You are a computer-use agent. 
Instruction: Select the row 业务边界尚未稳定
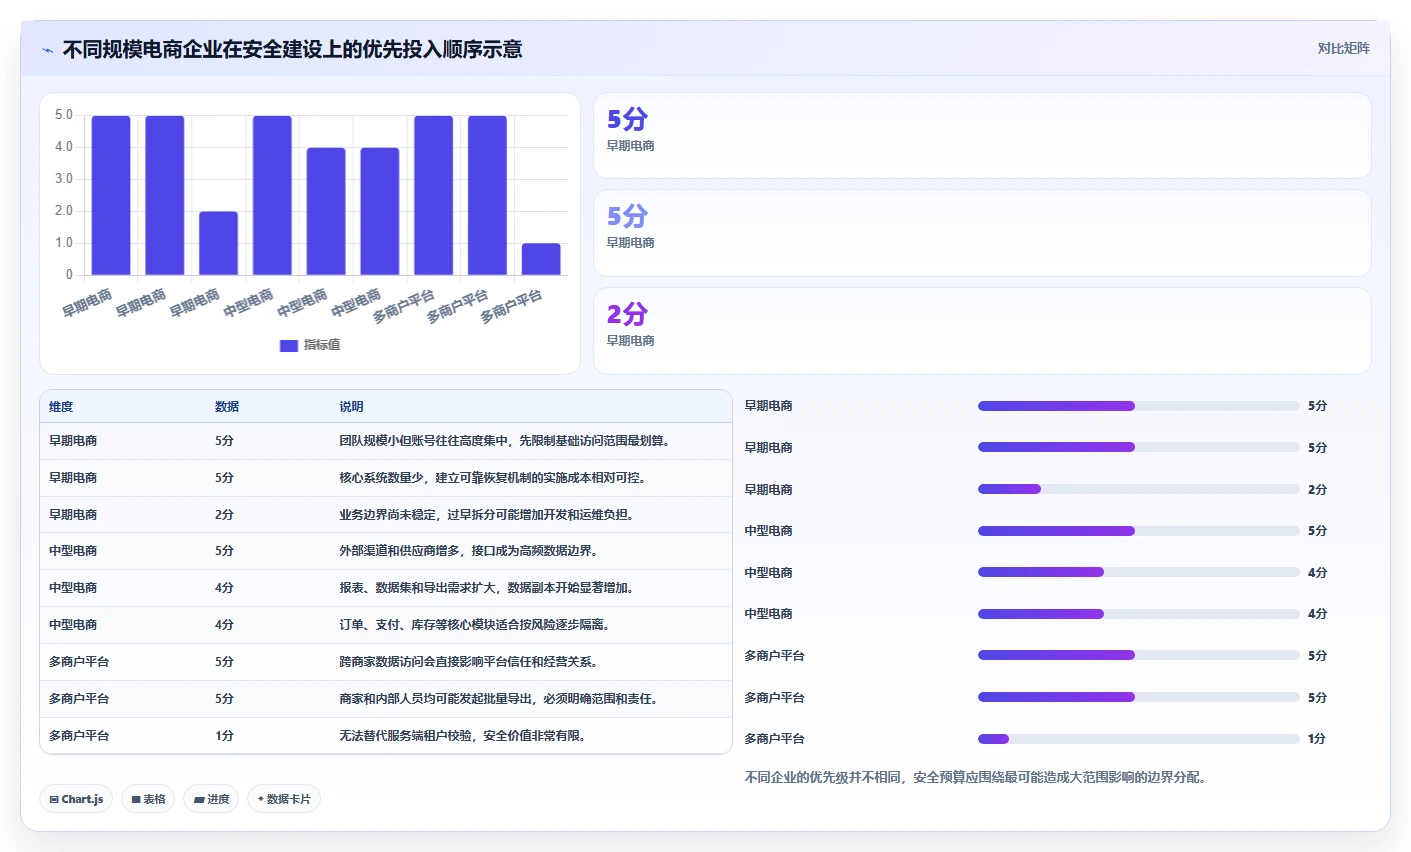pyautogui.click(x=386, y=515)
